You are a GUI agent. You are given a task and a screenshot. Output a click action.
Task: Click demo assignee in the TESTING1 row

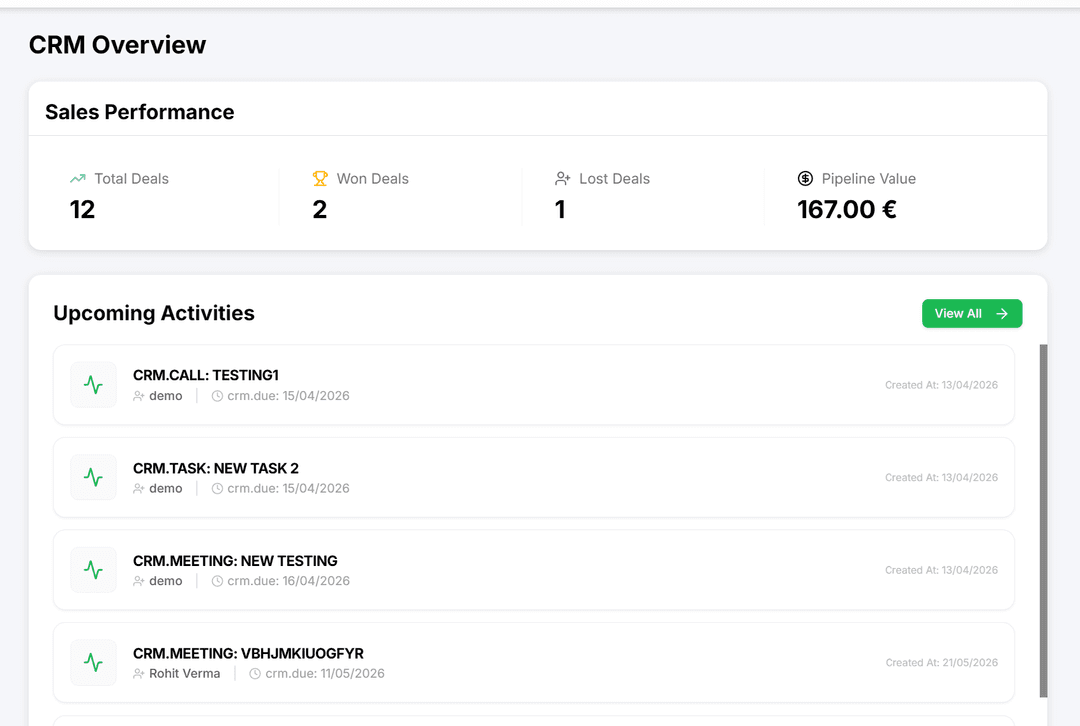click(x=166, y=396)
